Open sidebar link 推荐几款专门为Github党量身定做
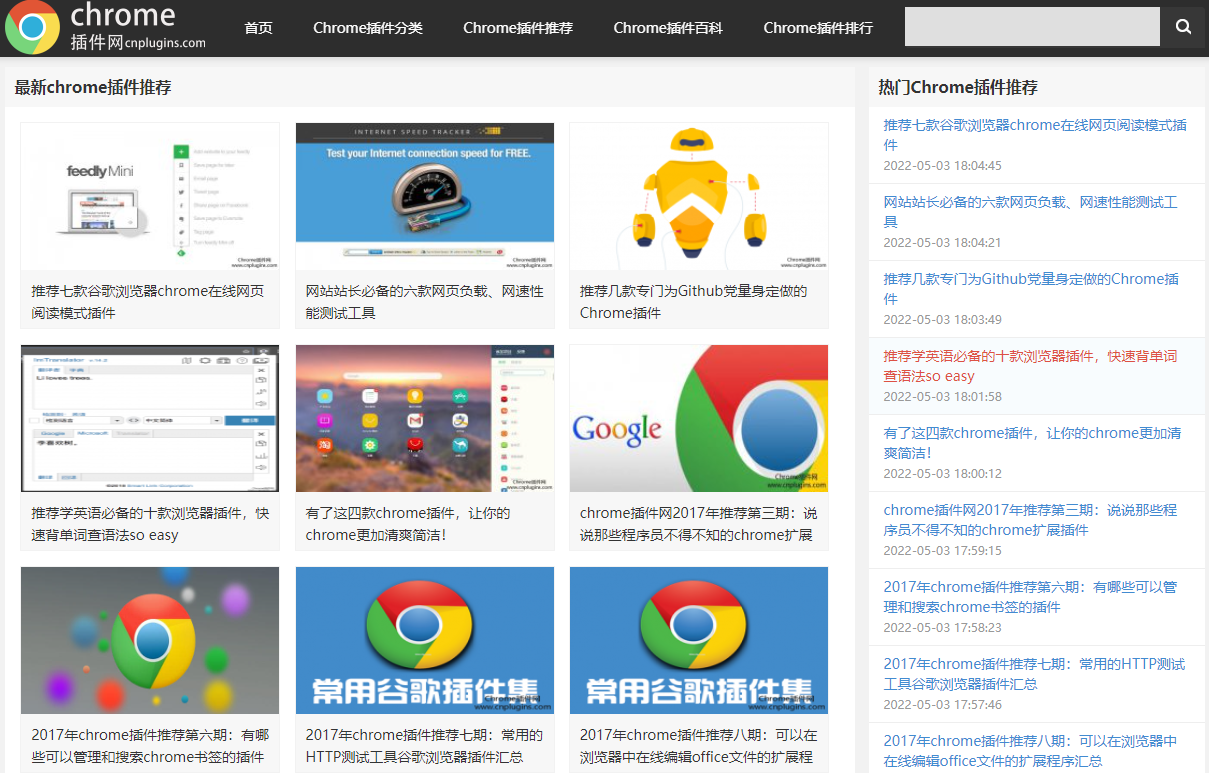Screen dimensions: 1209x773 tap(1031, 289)
